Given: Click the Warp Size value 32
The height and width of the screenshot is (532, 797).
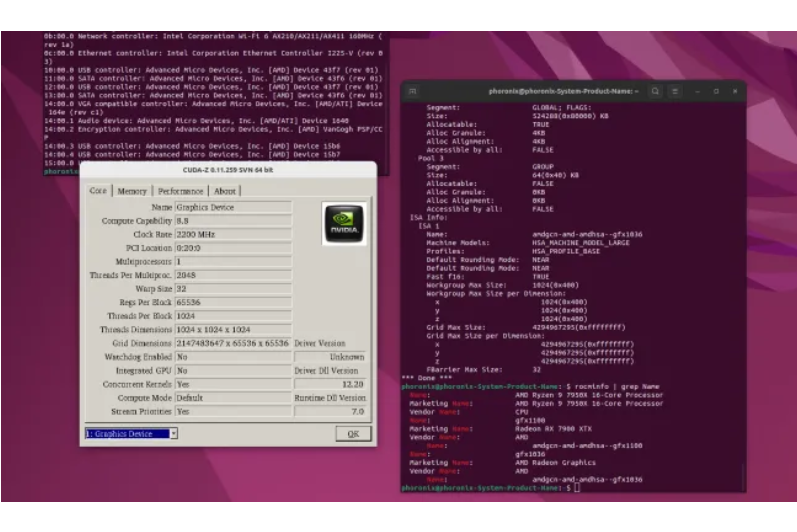Looking at the screenshot, I should (x=233, y=289).
